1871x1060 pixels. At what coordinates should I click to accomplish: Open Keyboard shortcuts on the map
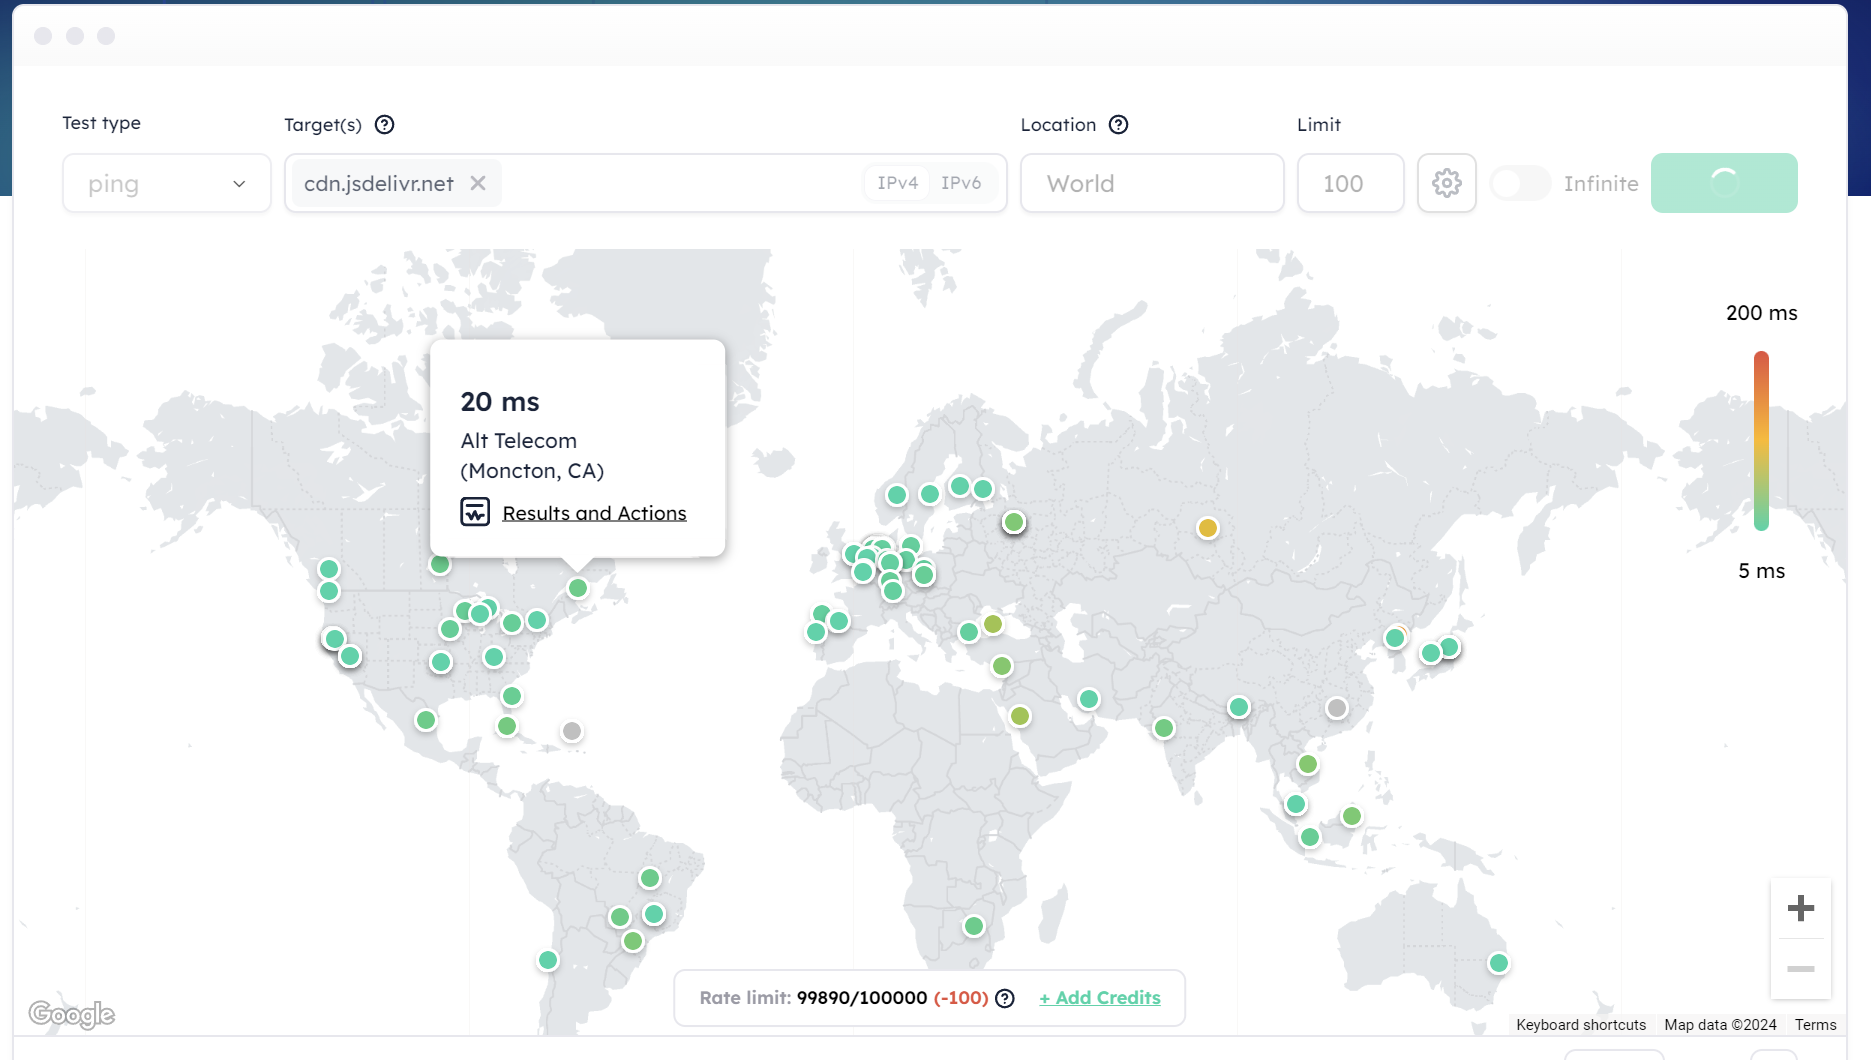(1581, 1025)
